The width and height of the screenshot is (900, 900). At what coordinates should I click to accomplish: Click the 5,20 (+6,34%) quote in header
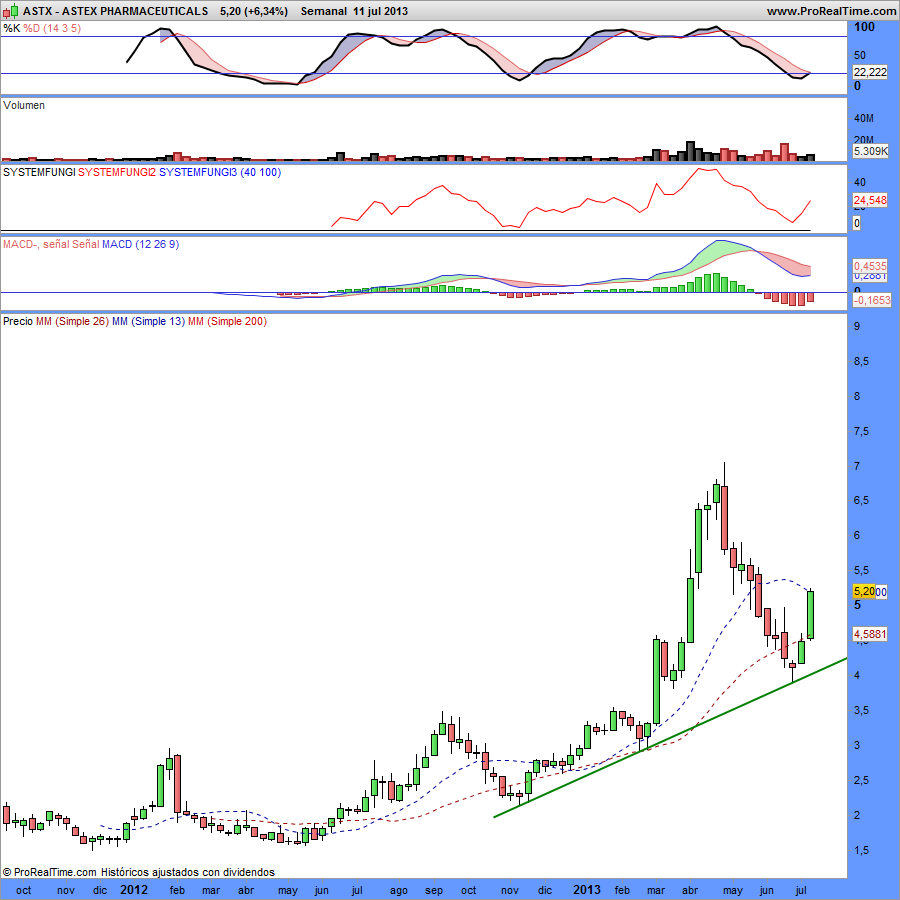click(x=254, y=11)
